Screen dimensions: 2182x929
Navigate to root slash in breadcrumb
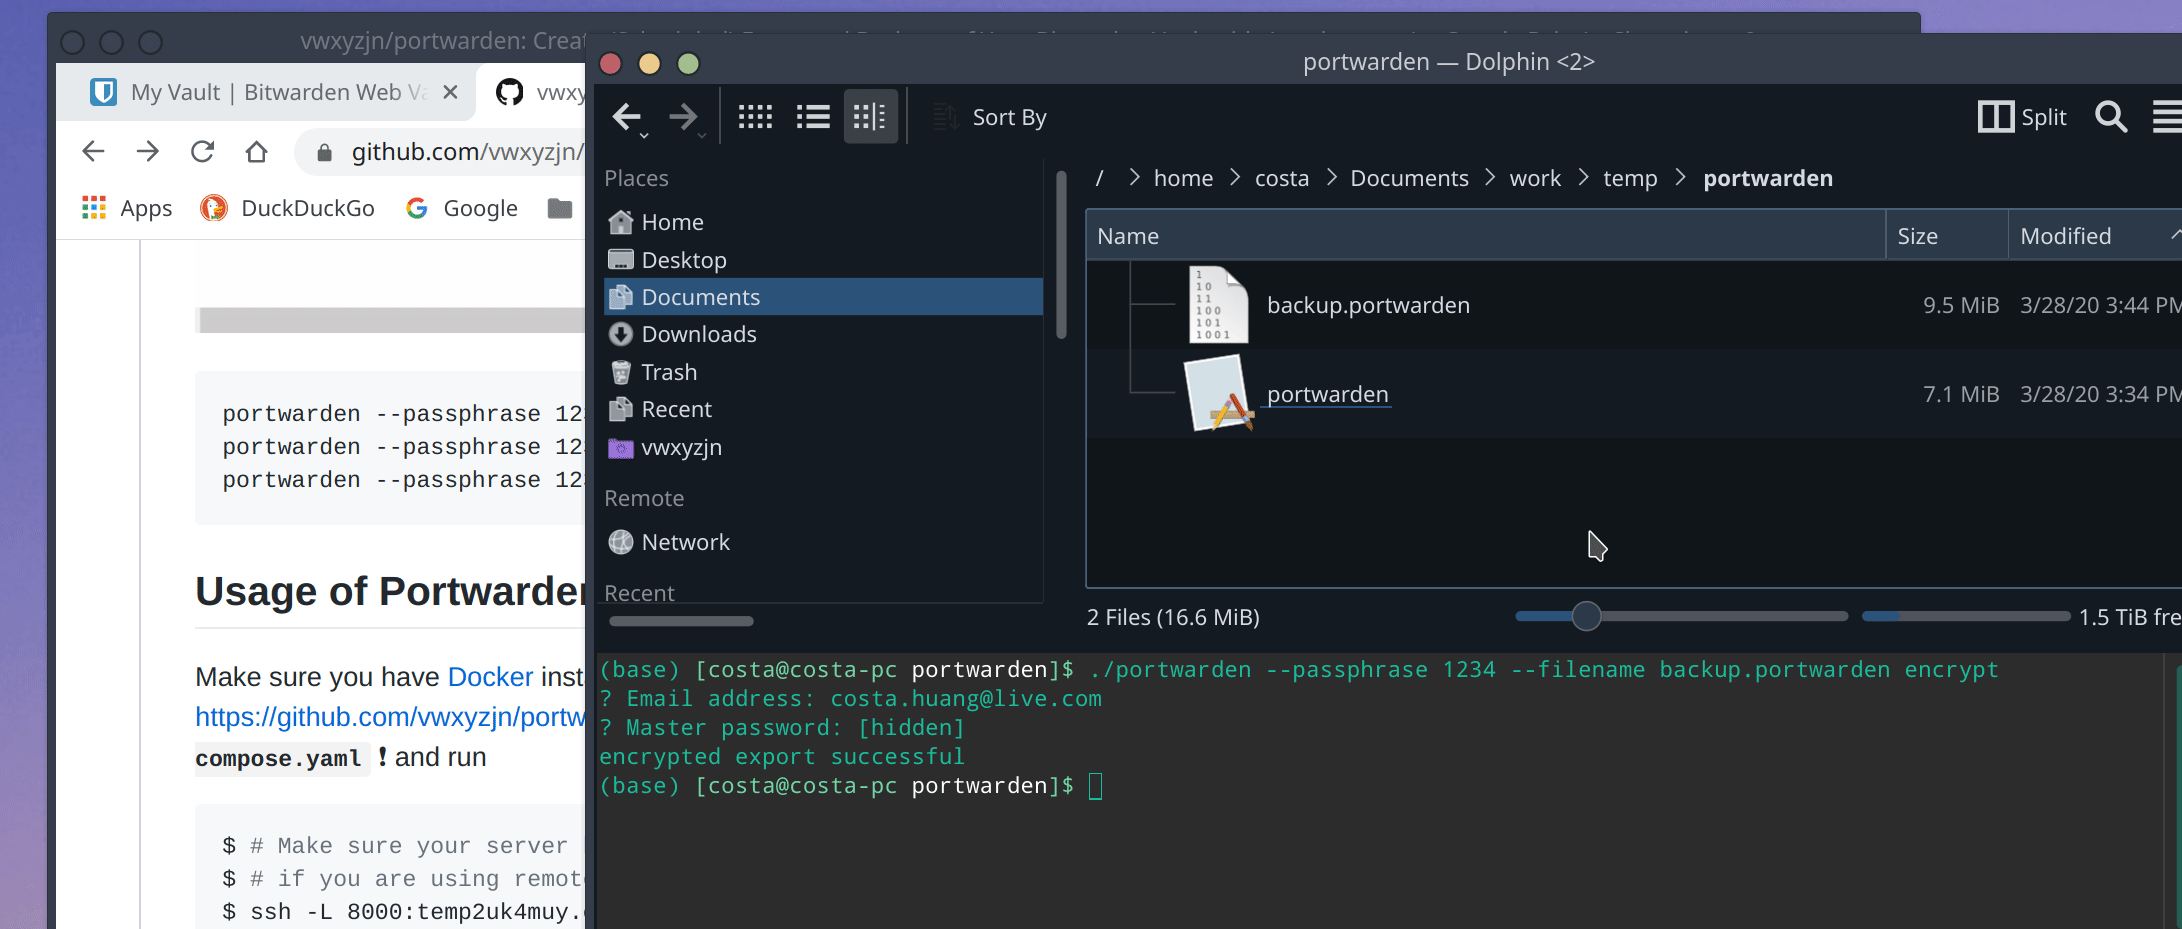(1100, 178)
